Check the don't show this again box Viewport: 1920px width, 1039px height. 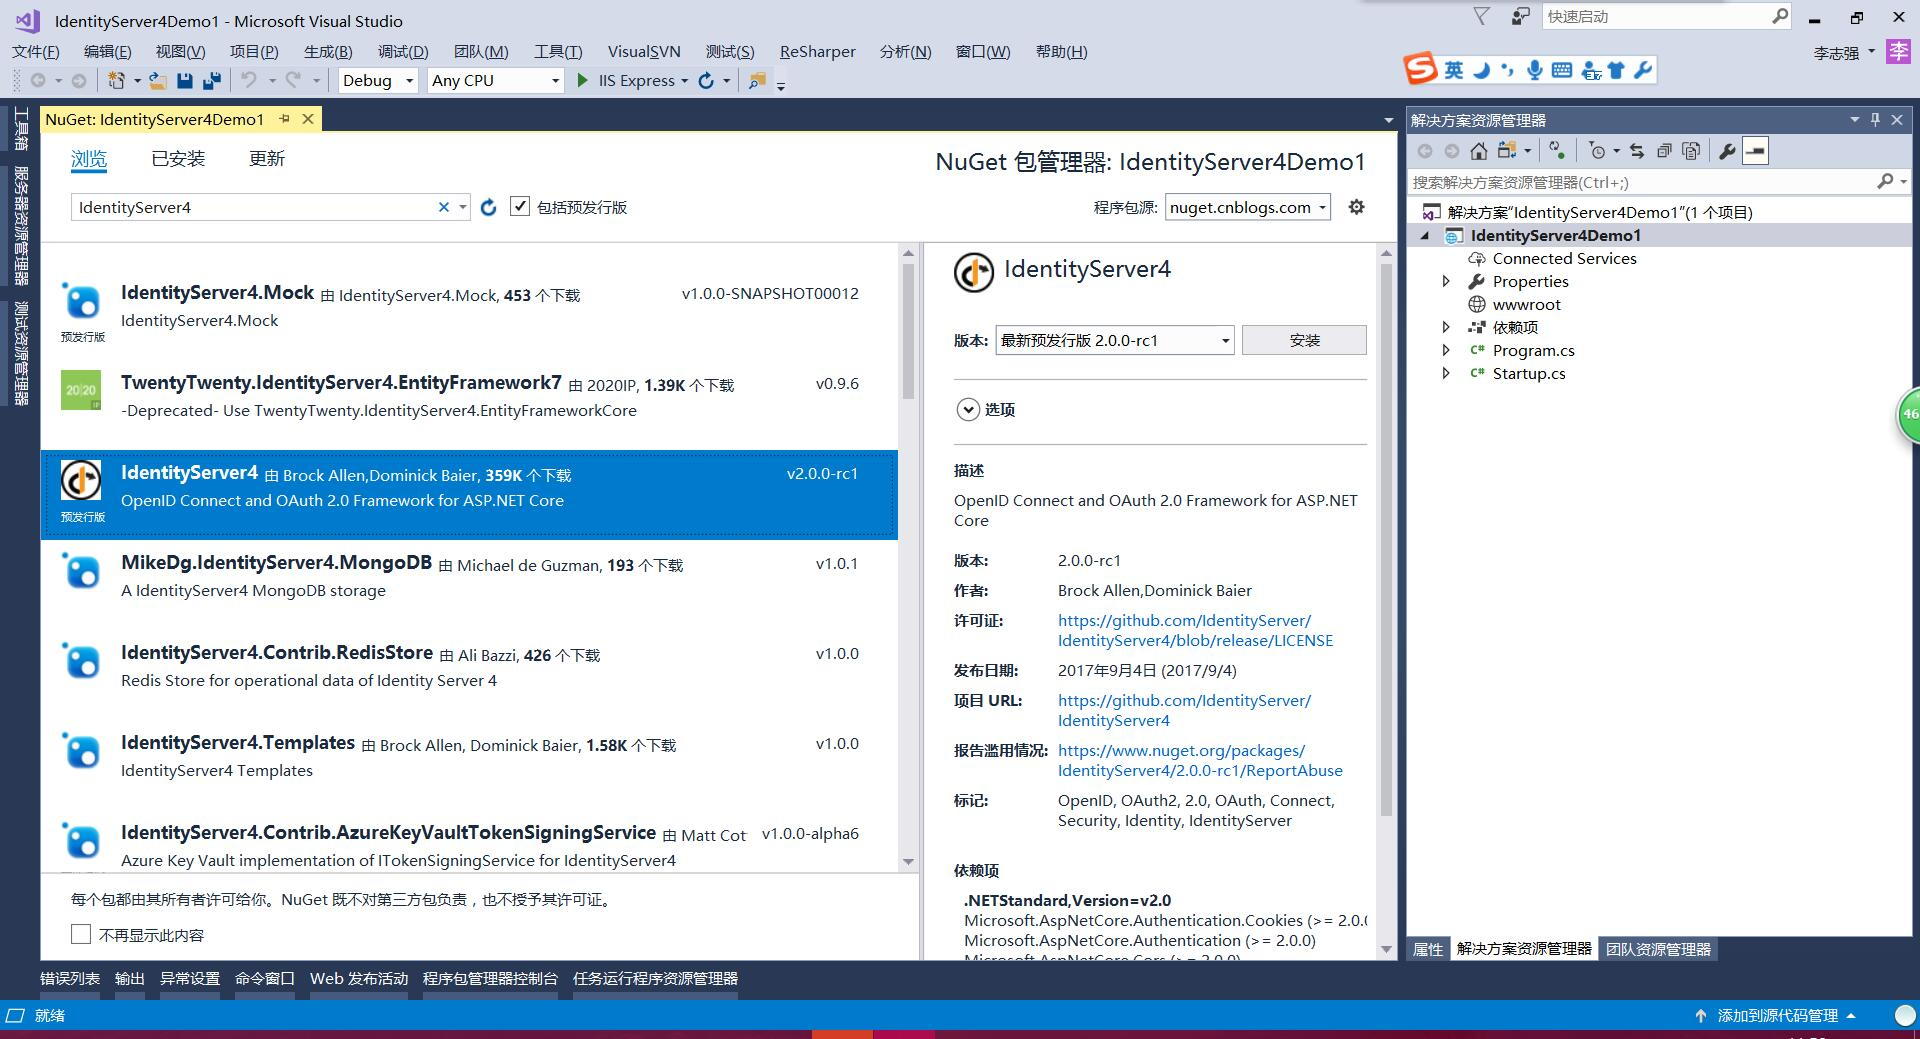pyautogui.click(x=81, y=934)
